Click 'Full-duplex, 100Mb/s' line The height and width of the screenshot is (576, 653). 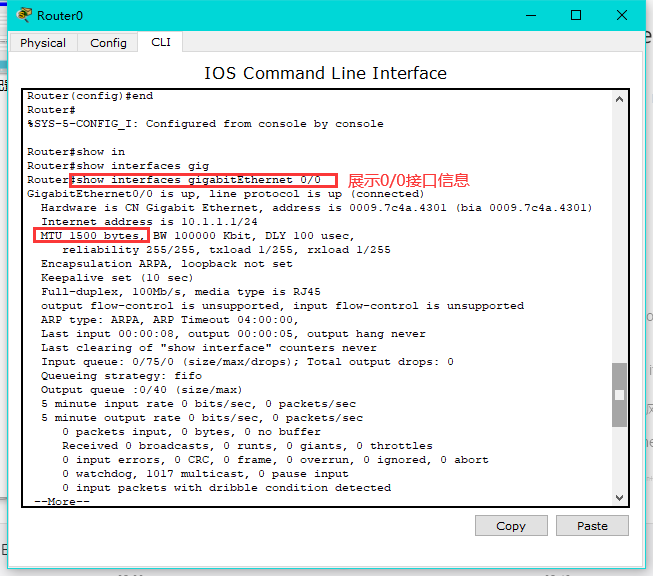click(181, 292)
